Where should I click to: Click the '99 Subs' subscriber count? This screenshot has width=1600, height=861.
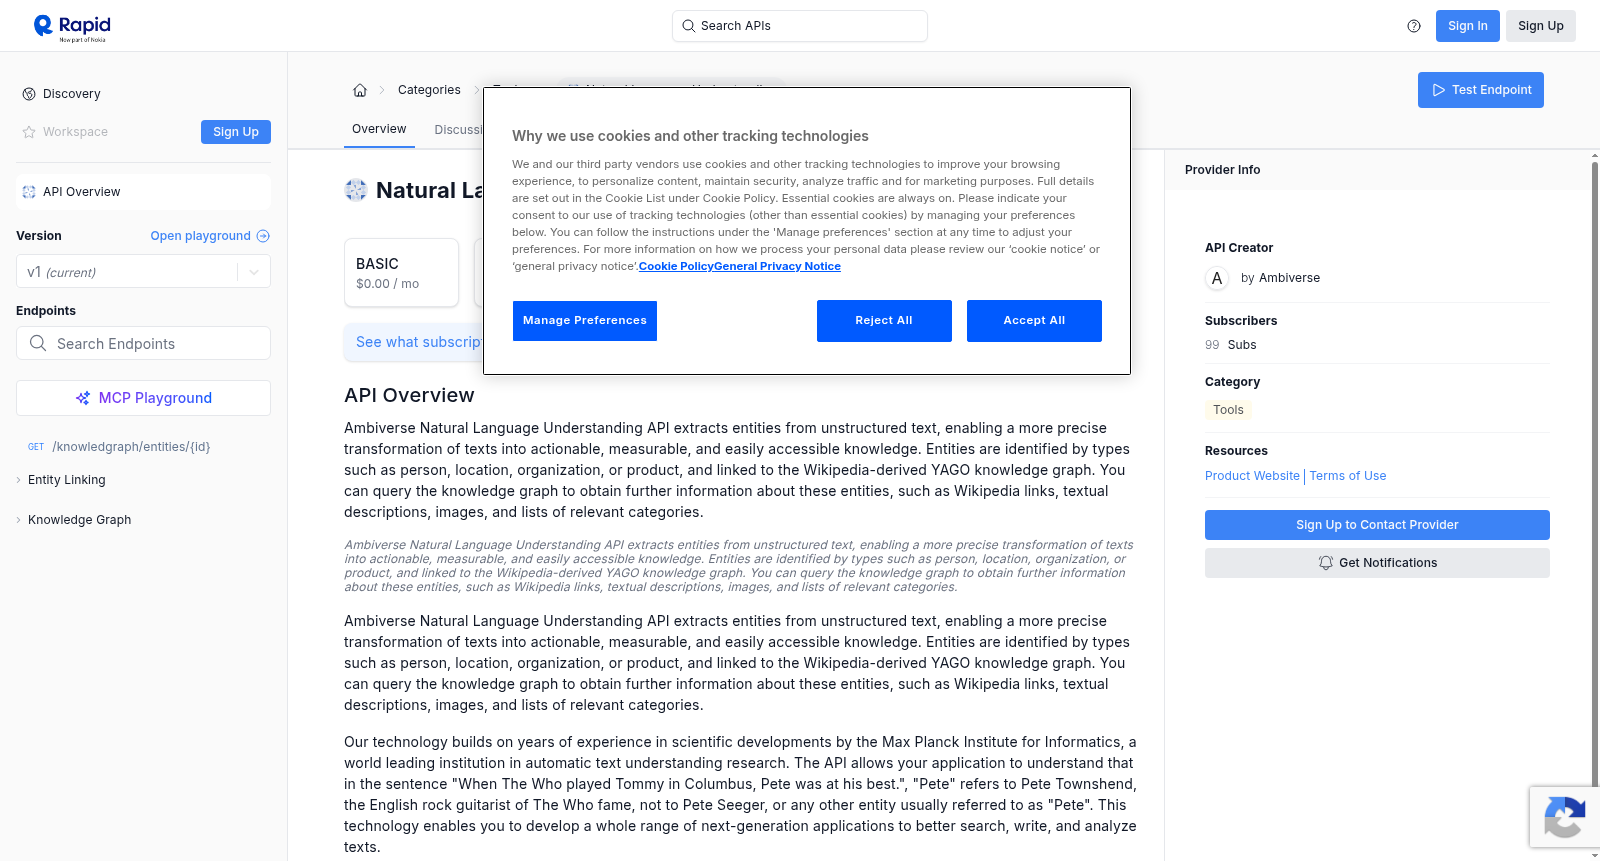pyautogui.click(x=1230, y=345)
